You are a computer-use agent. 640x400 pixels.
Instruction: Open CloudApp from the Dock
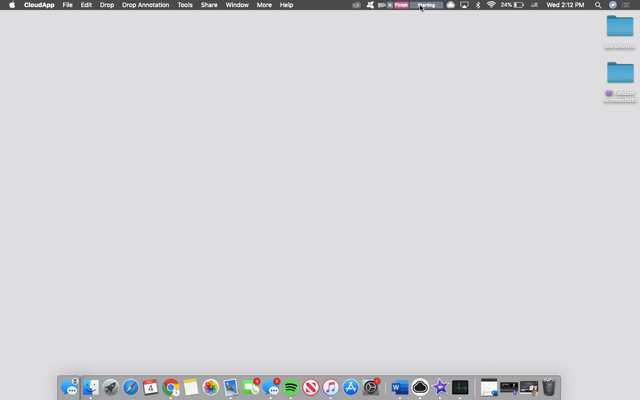click(420, 387)
